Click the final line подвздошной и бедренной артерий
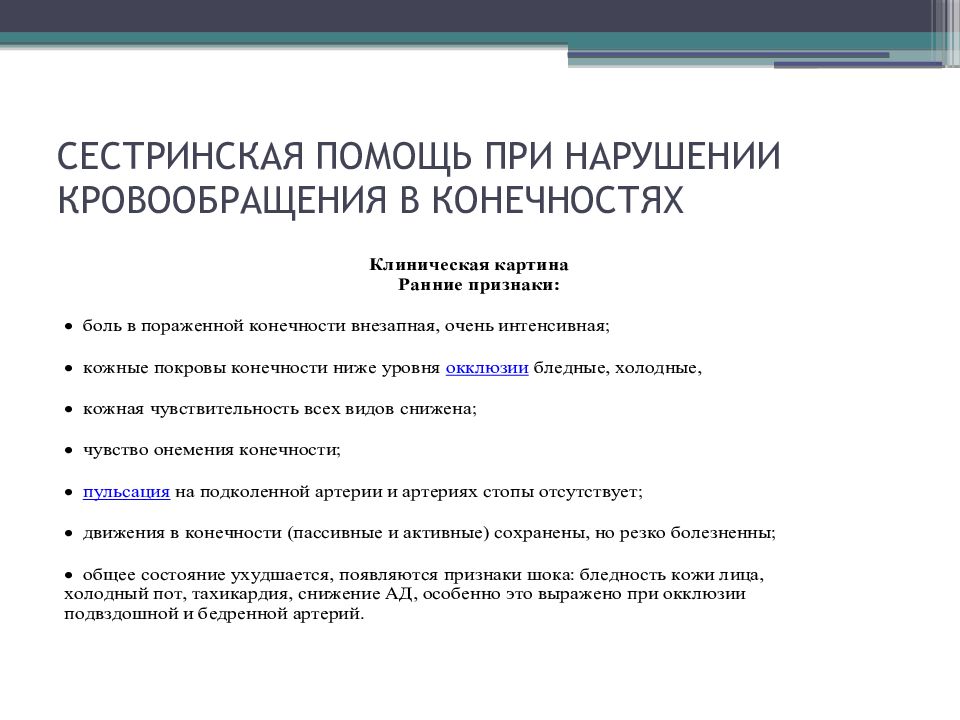The image size is (960, 720). (214, 613)
